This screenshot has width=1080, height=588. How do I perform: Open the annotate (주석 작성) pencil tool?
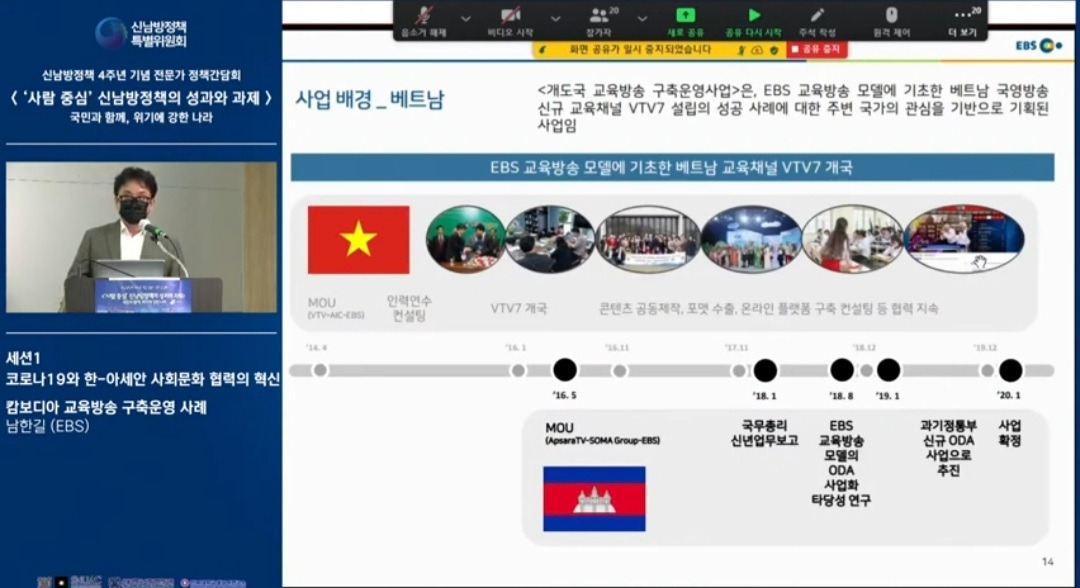[x=817, y=21]
